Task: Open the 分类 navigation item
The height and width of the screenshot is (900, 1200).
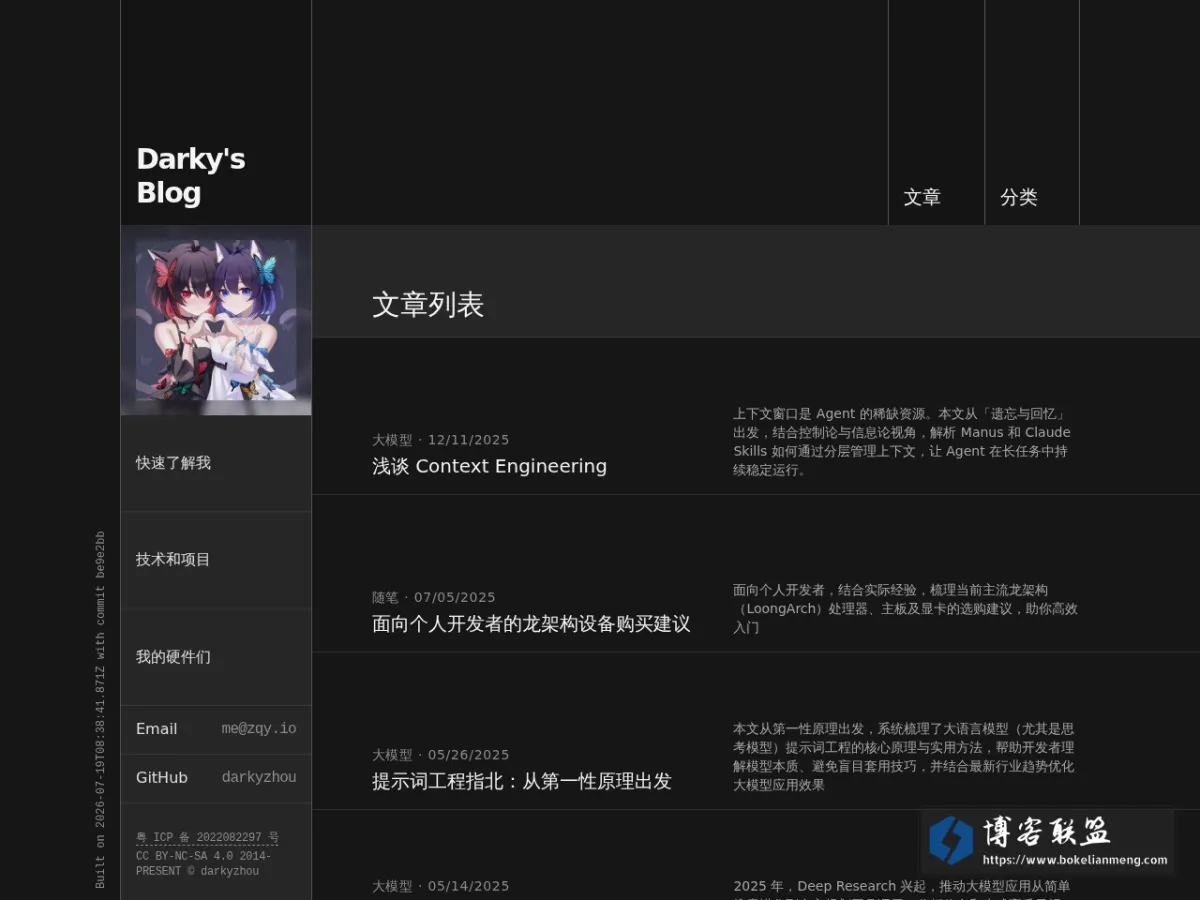Action: click(1019, 197)
